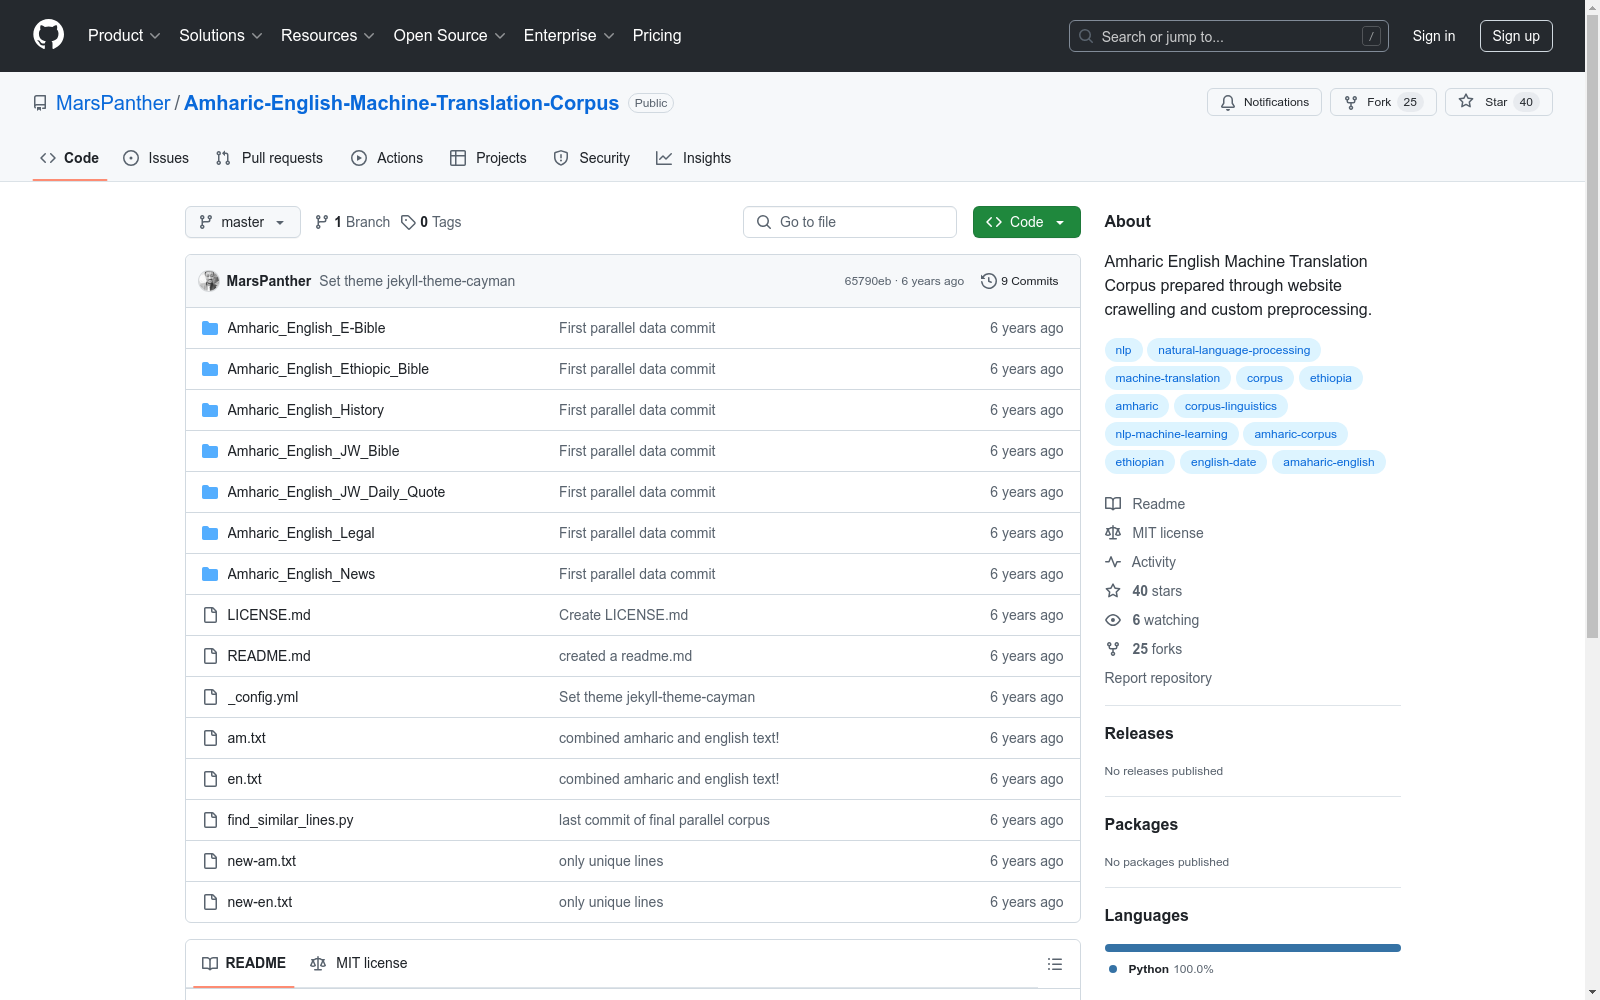Click the find_similar_lines.py file icon
The height and width of the screenshot is (1000, 1600).
pyautogui.click(x=210, y=820)
